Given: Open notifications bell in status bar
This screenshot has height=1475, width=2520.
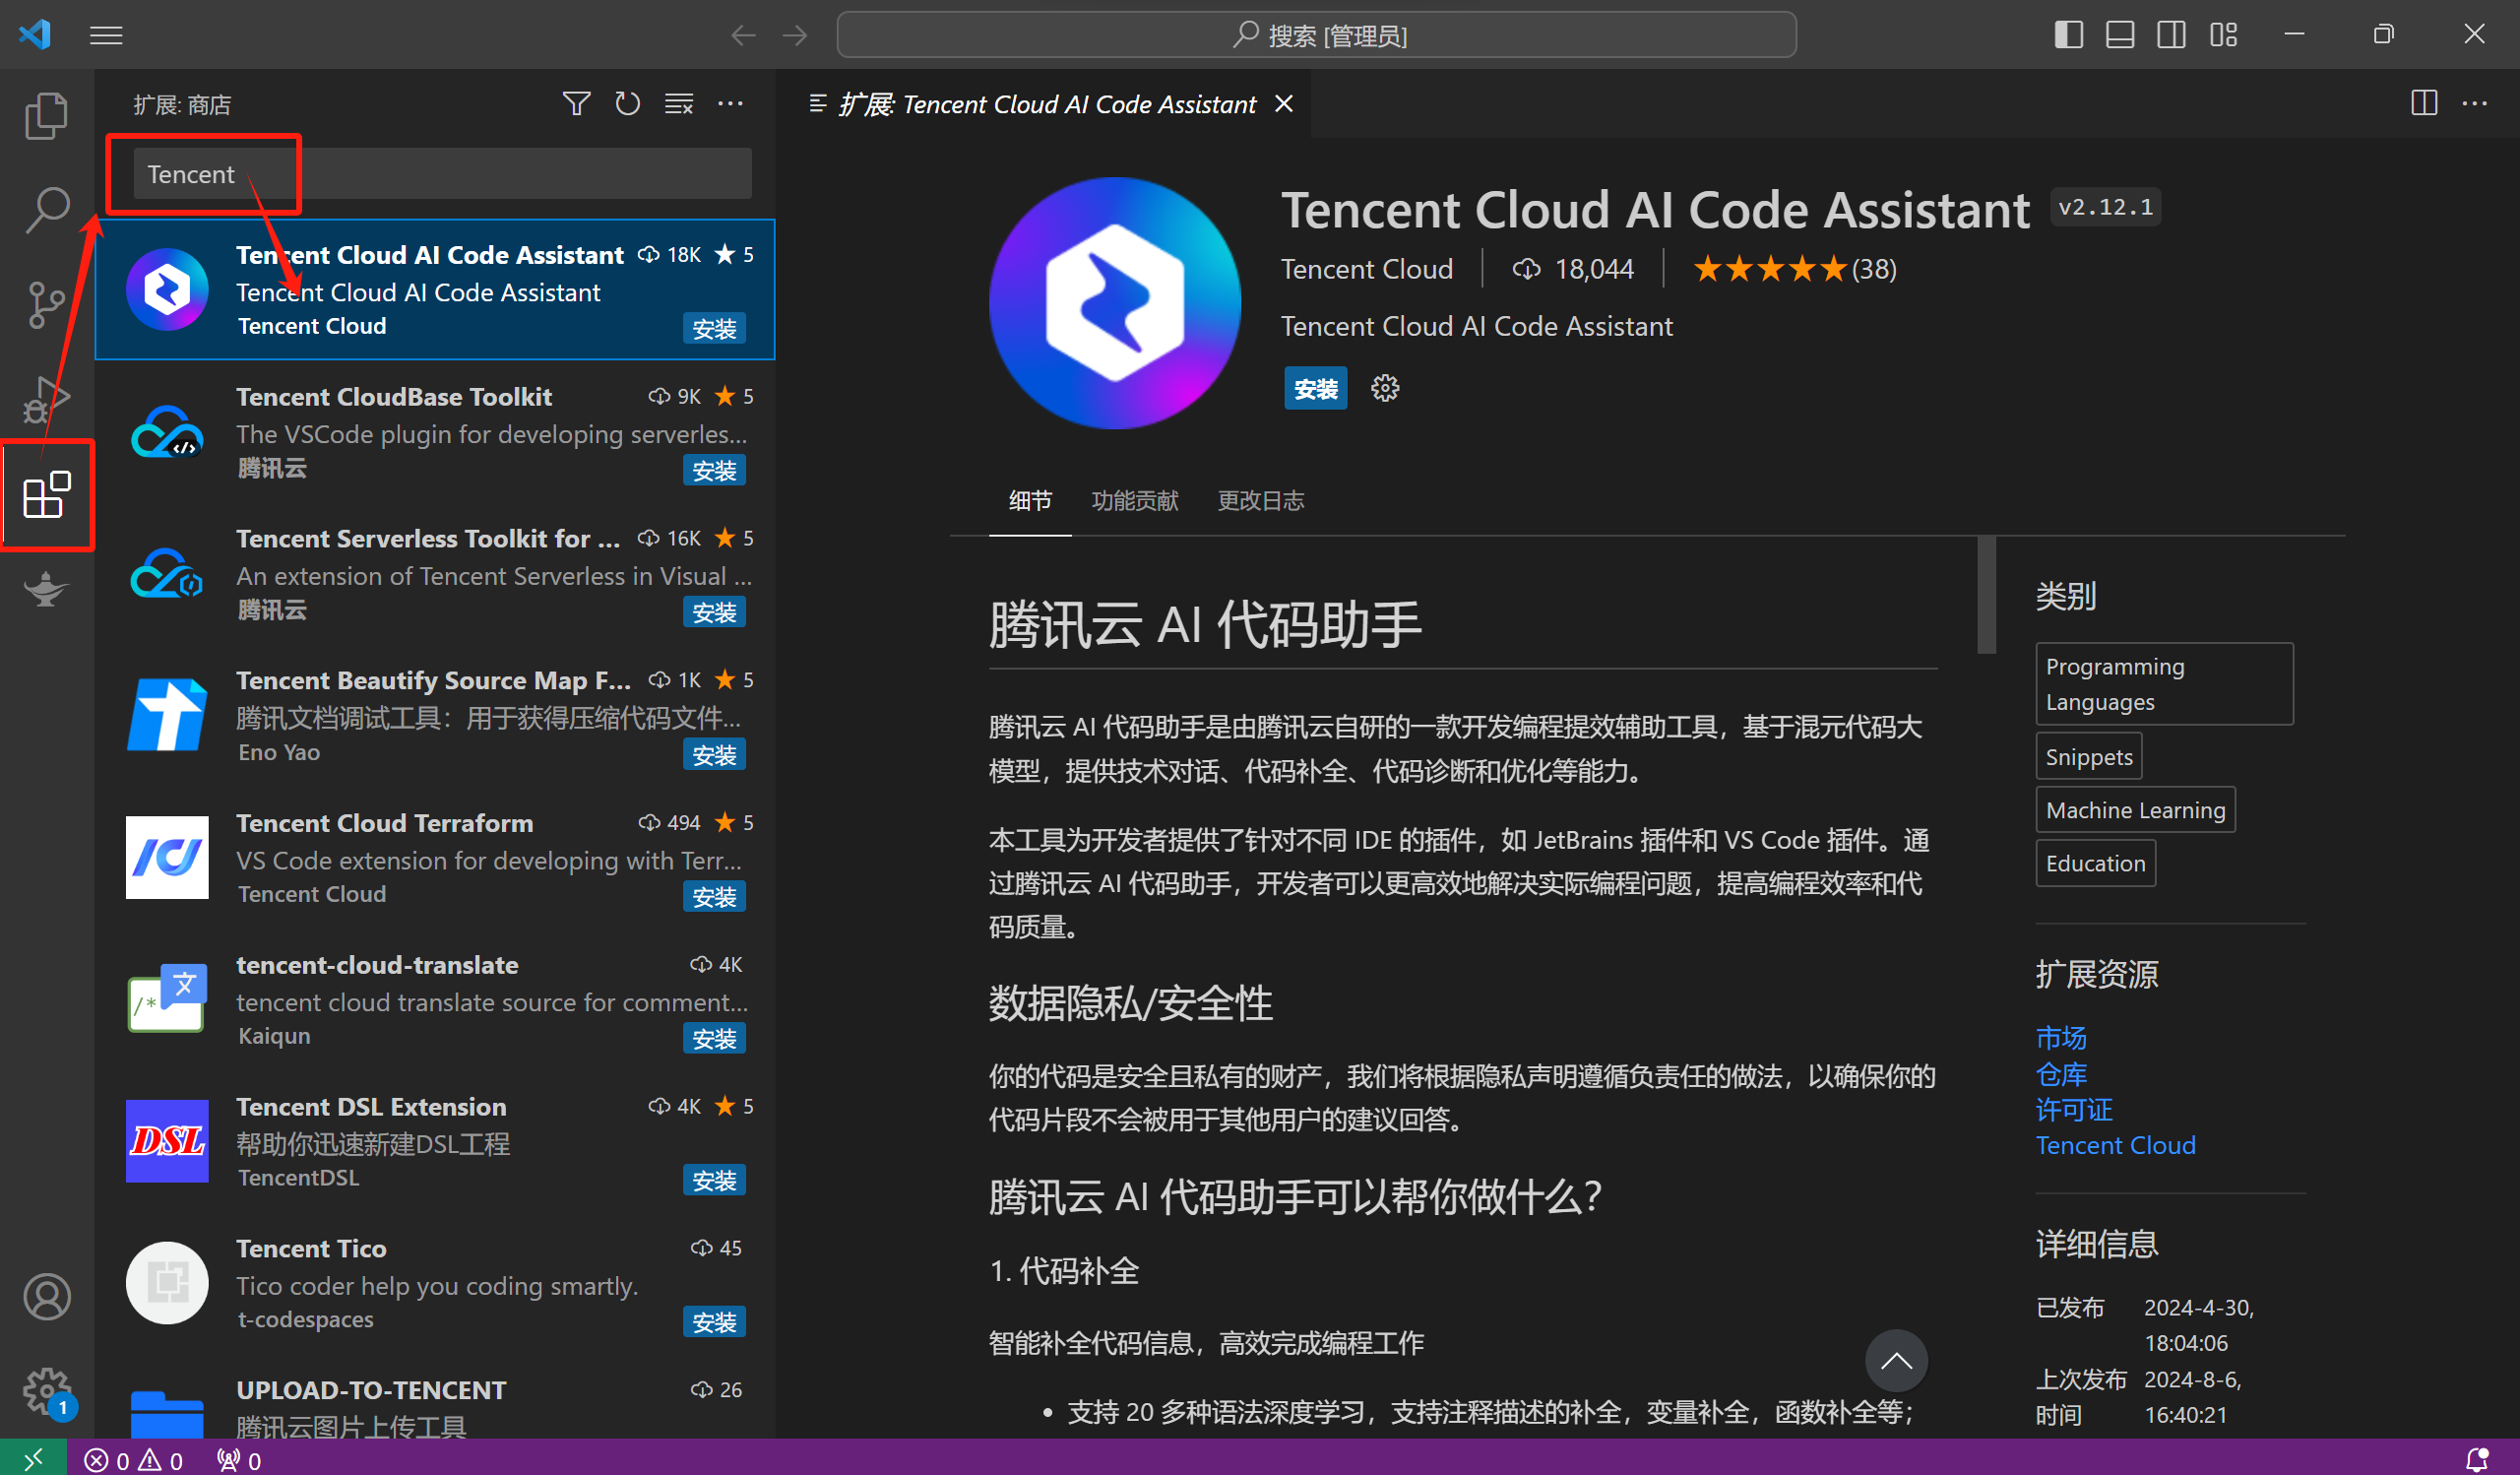Looking at the screenshot, I should coord(2477,1459).
